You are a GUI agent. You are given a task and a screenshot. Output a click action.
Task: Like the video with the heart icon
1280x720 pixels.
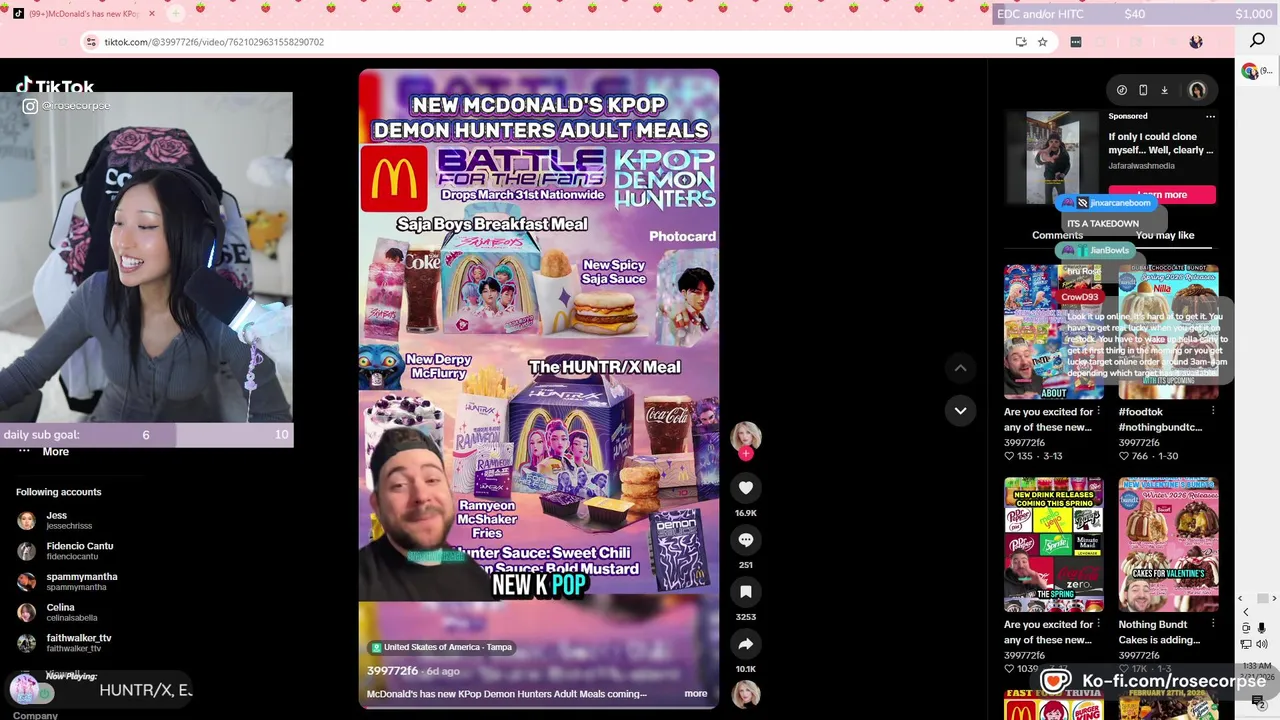tap(746, 488)
